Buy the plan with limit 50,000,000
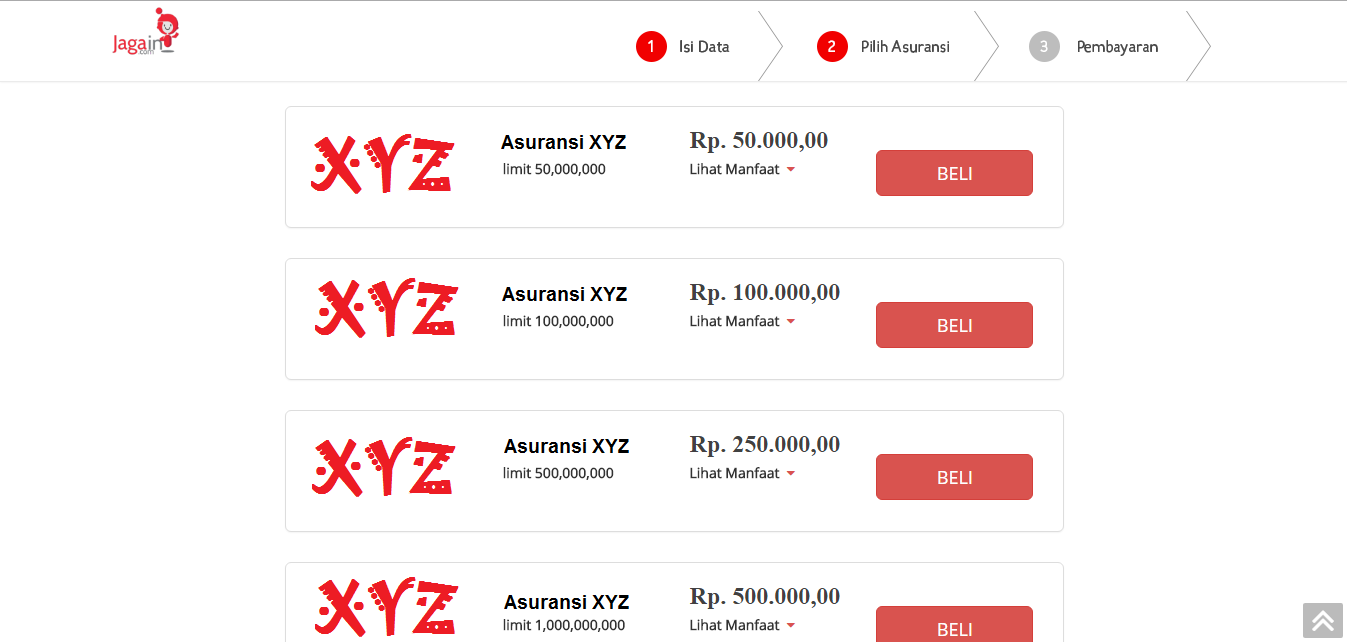Viewport: 1347px width, 642px height. coord(954,173)
